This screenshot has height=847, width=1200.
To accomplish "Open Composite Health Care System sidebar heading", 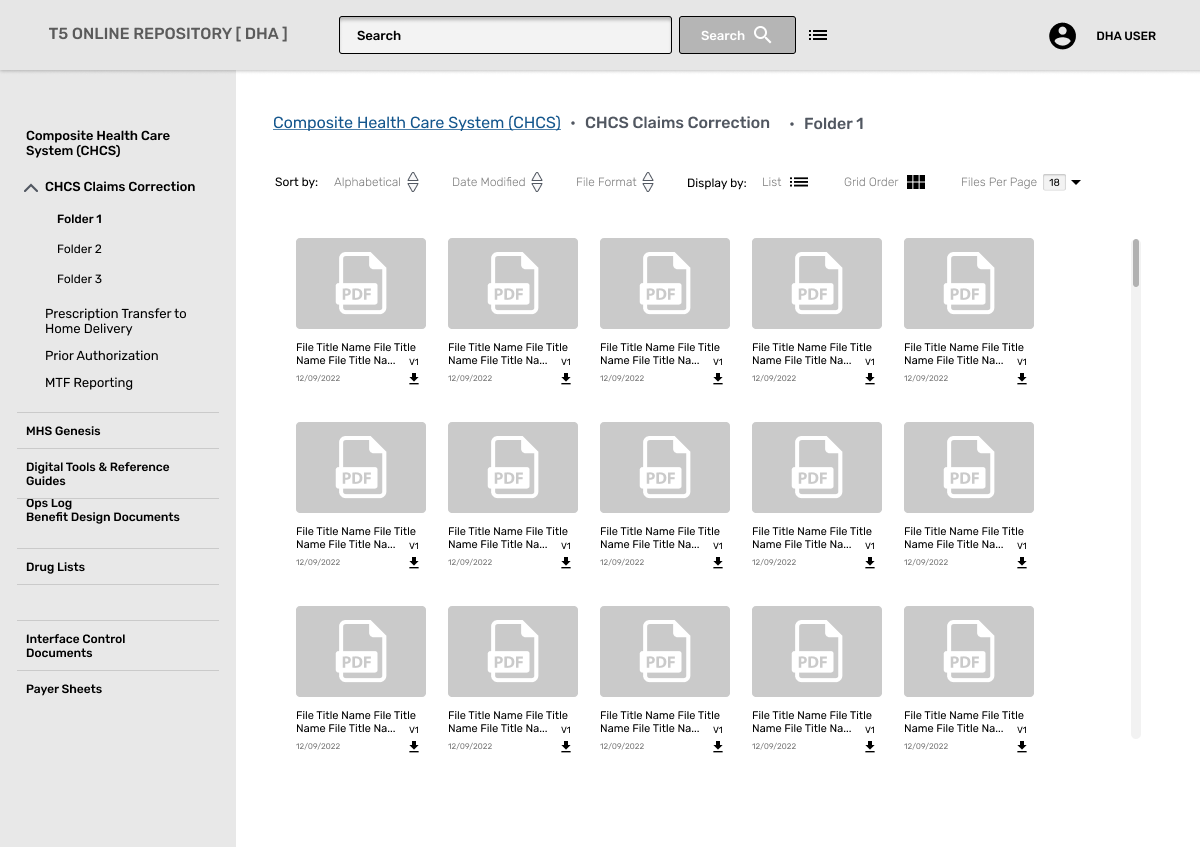I will pos(98,143).
